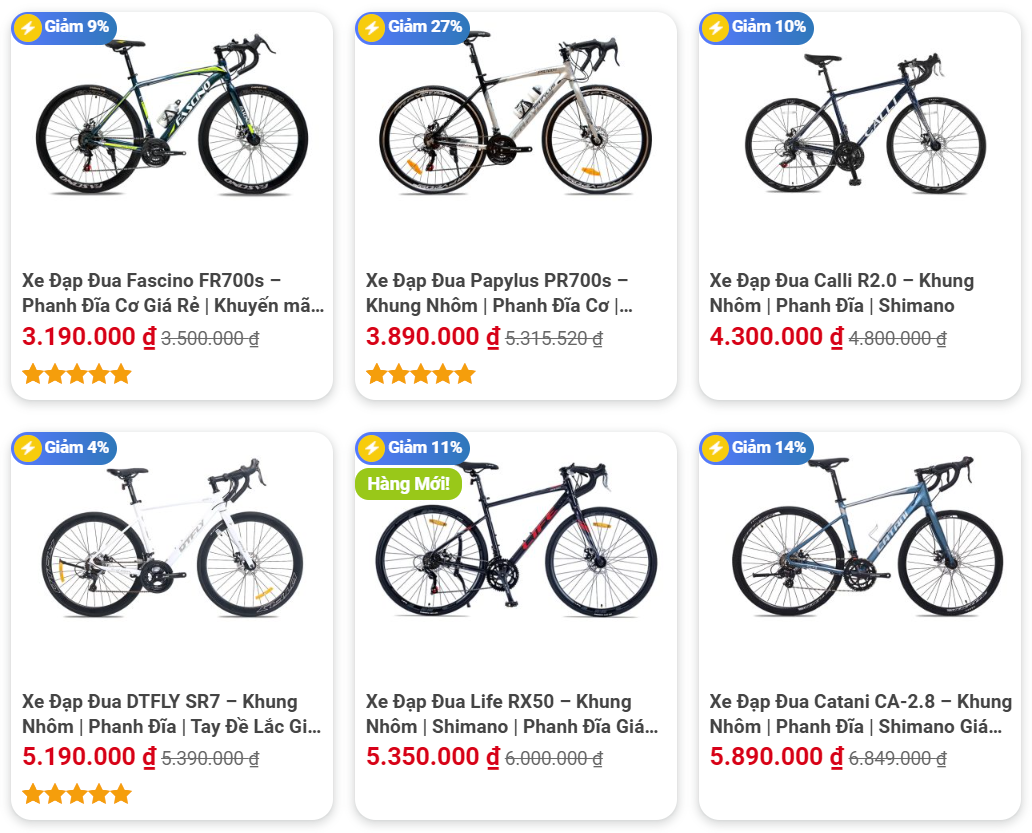1032x833 pixels.
Task: Click the lightning icon on Giảm 14% badge
Action: point(715,449)
